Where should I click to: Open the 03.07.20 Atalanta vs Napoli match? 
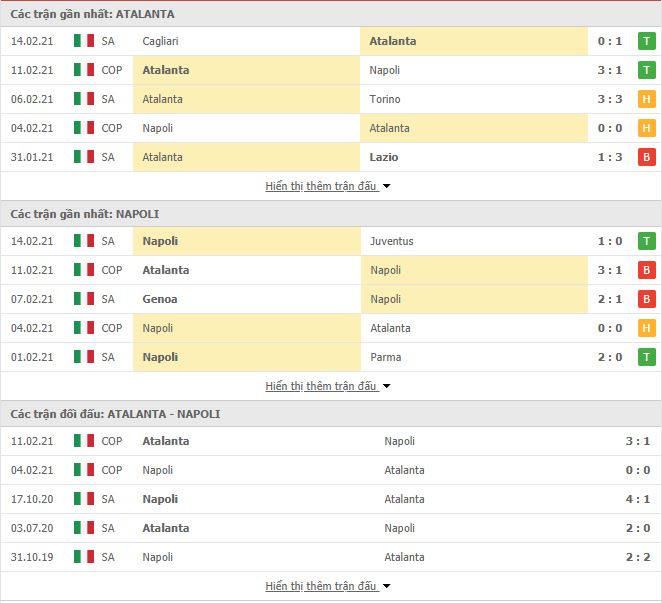tap(331, 528)
